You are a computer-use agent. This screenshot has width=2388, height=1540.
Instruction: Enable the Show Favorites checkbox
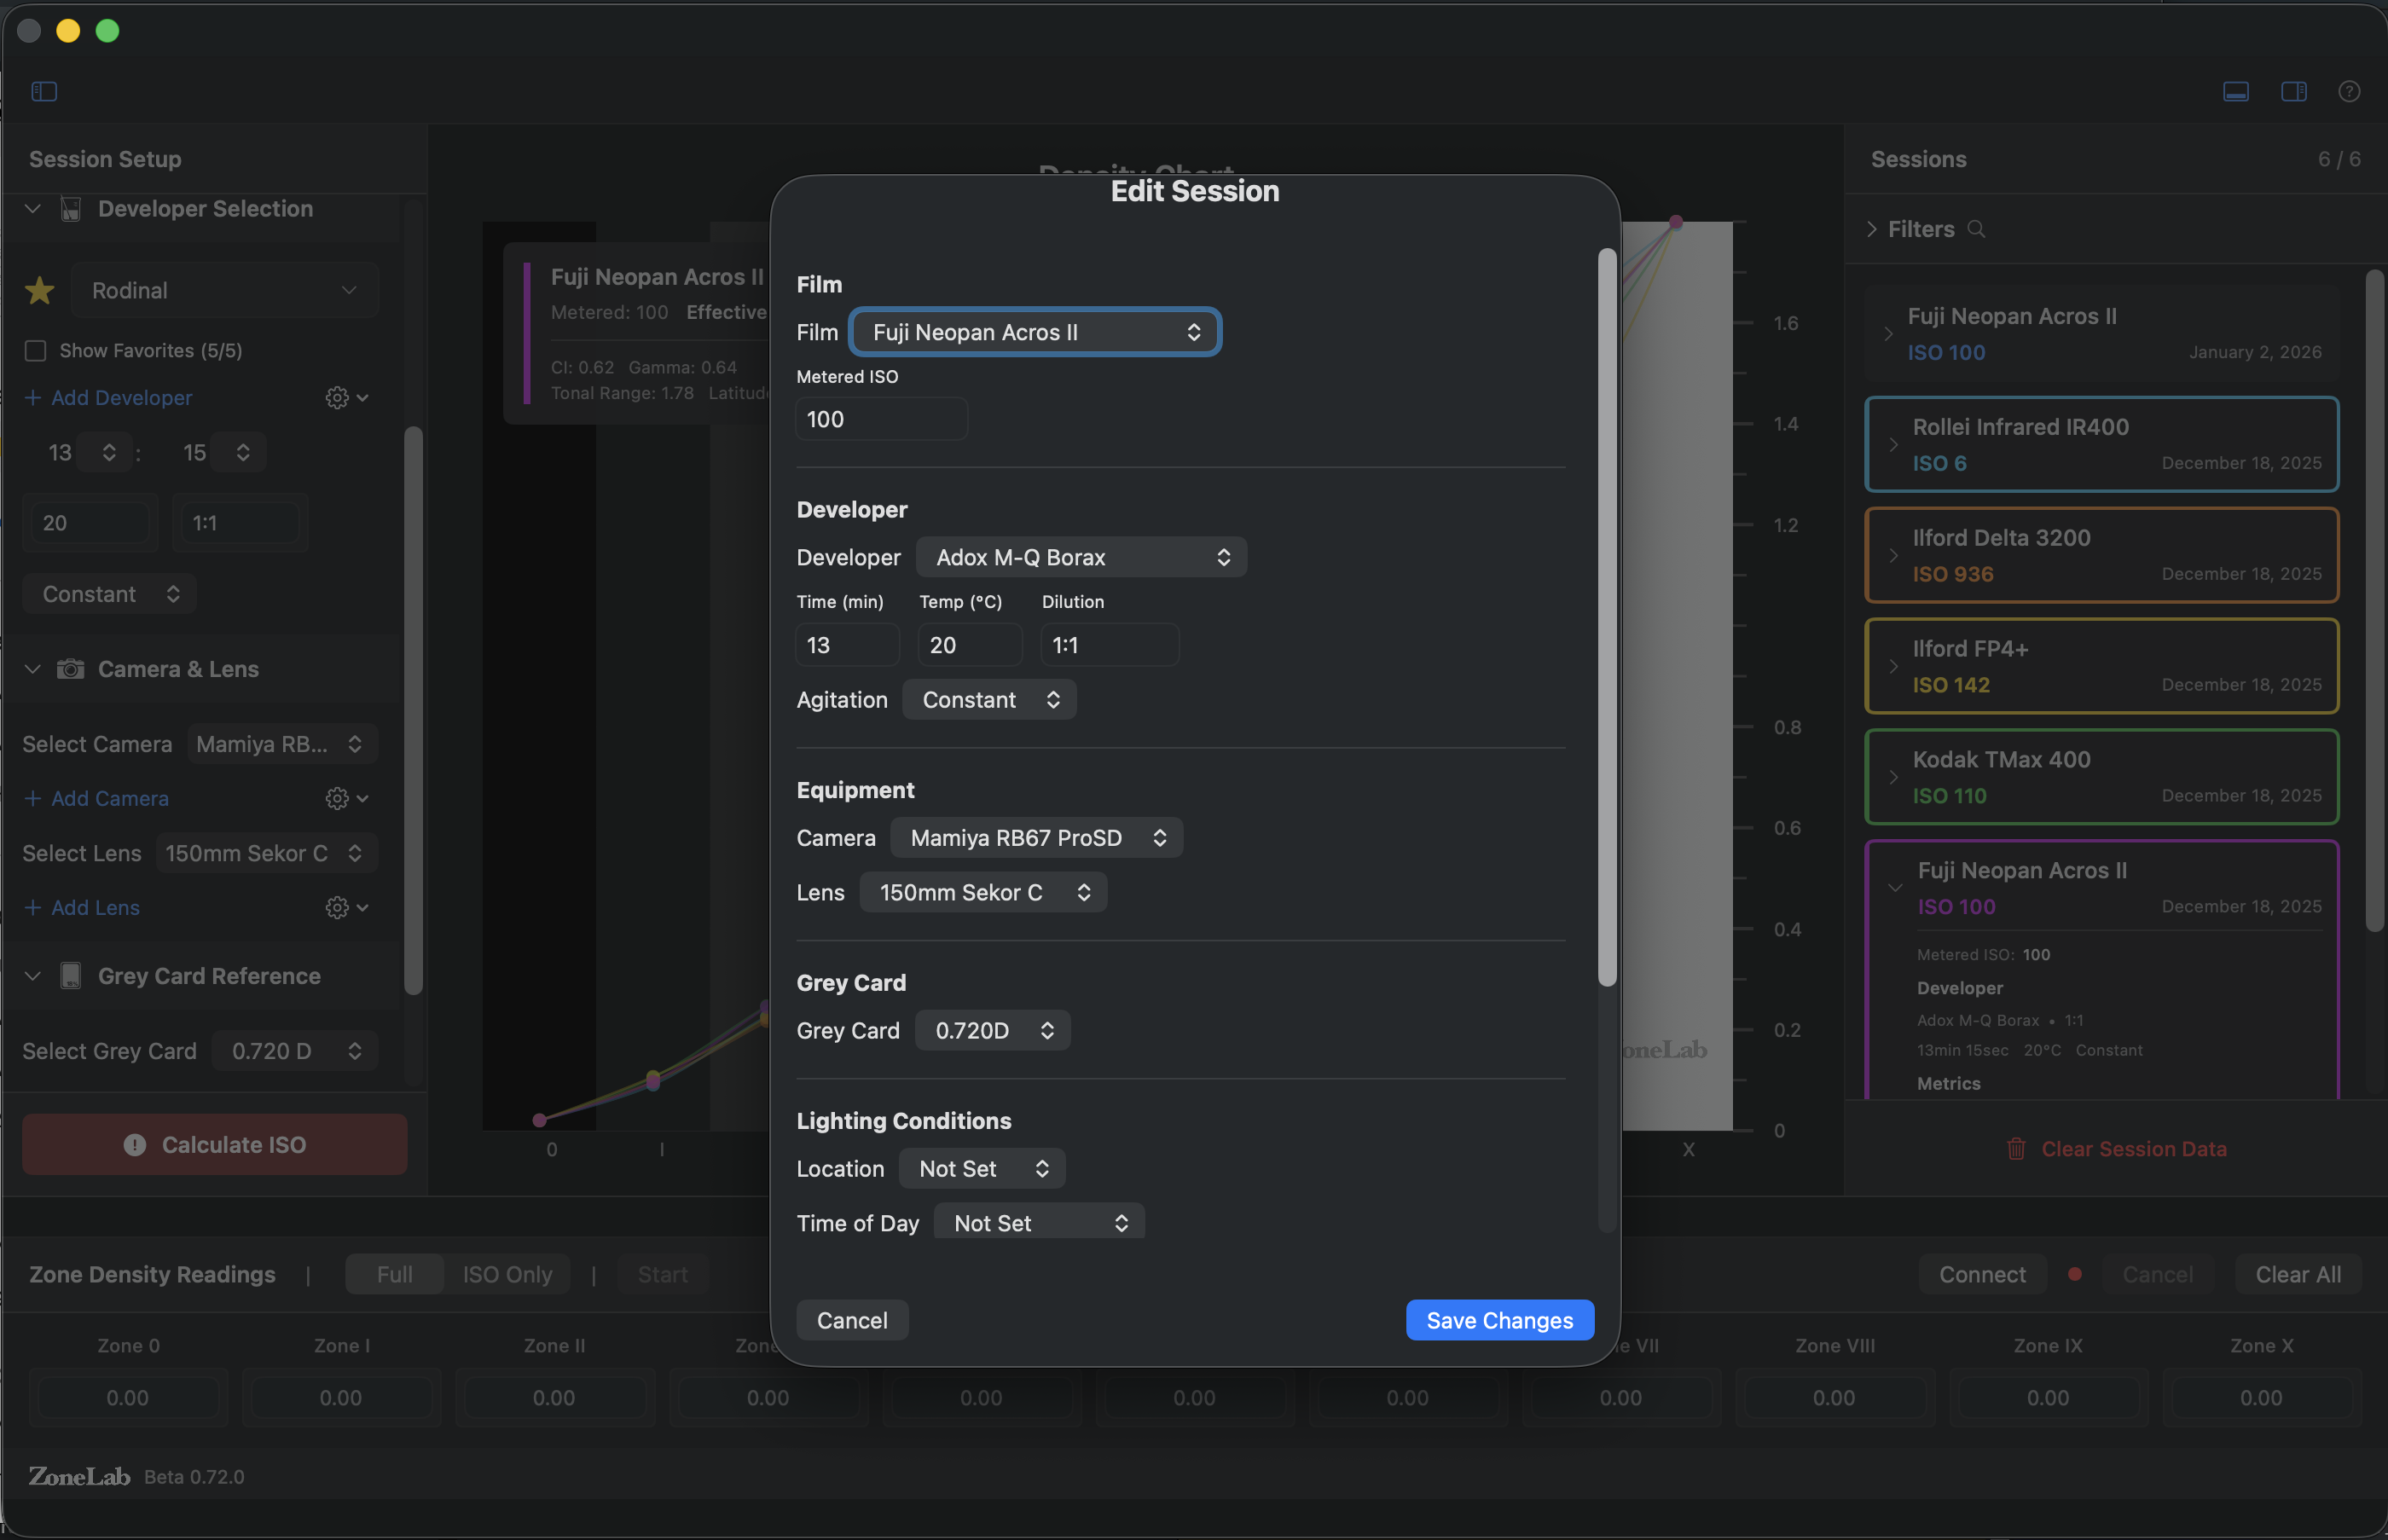pyautogui.click(x=35, y=350)
